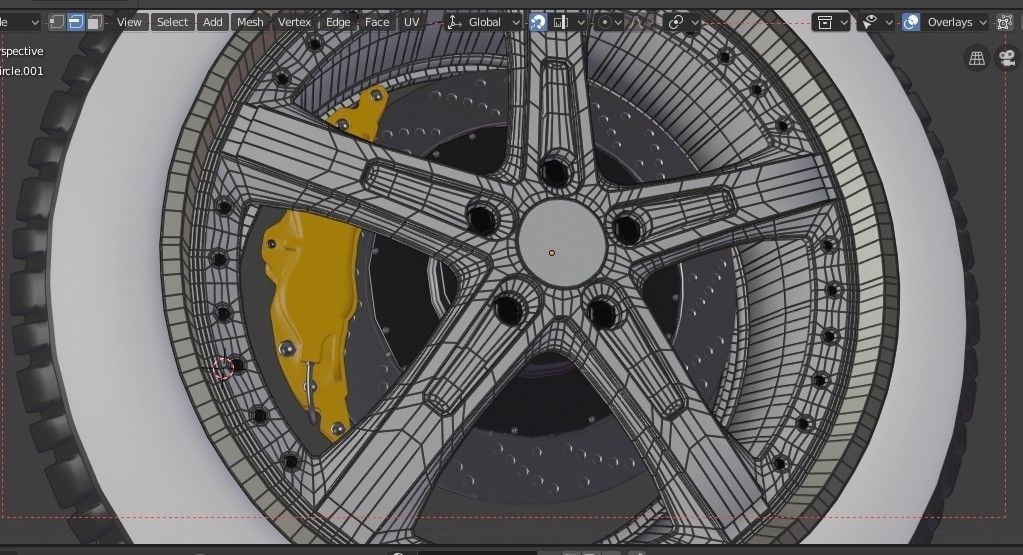
Task: Toggle X-ray view at top right
Action: 1004,22
